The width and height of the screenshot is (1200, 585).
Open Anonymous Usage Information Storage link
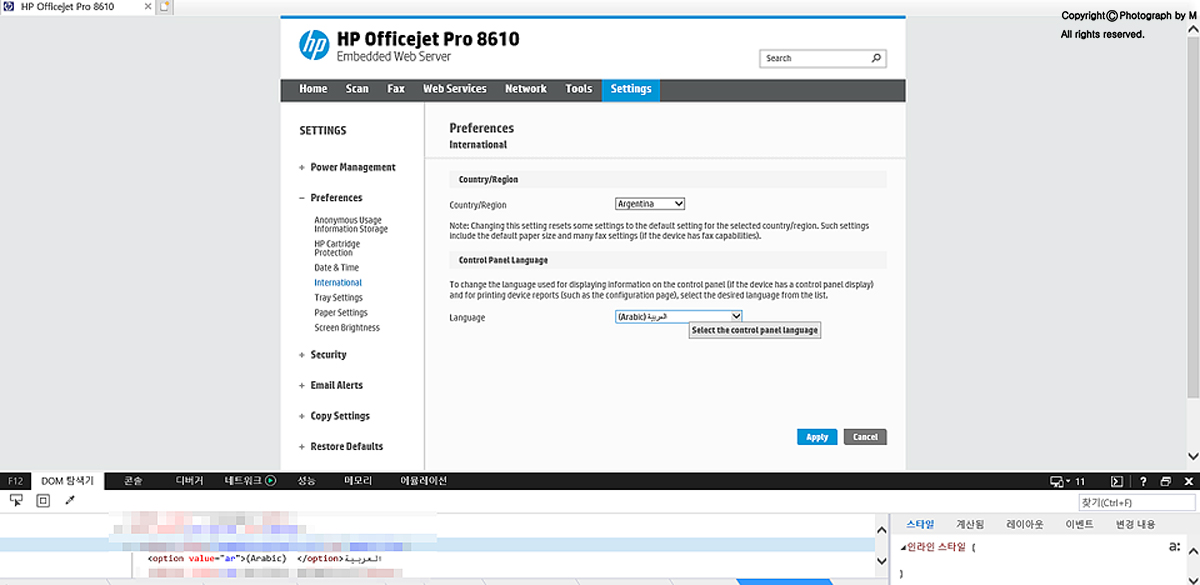[351, 225]
